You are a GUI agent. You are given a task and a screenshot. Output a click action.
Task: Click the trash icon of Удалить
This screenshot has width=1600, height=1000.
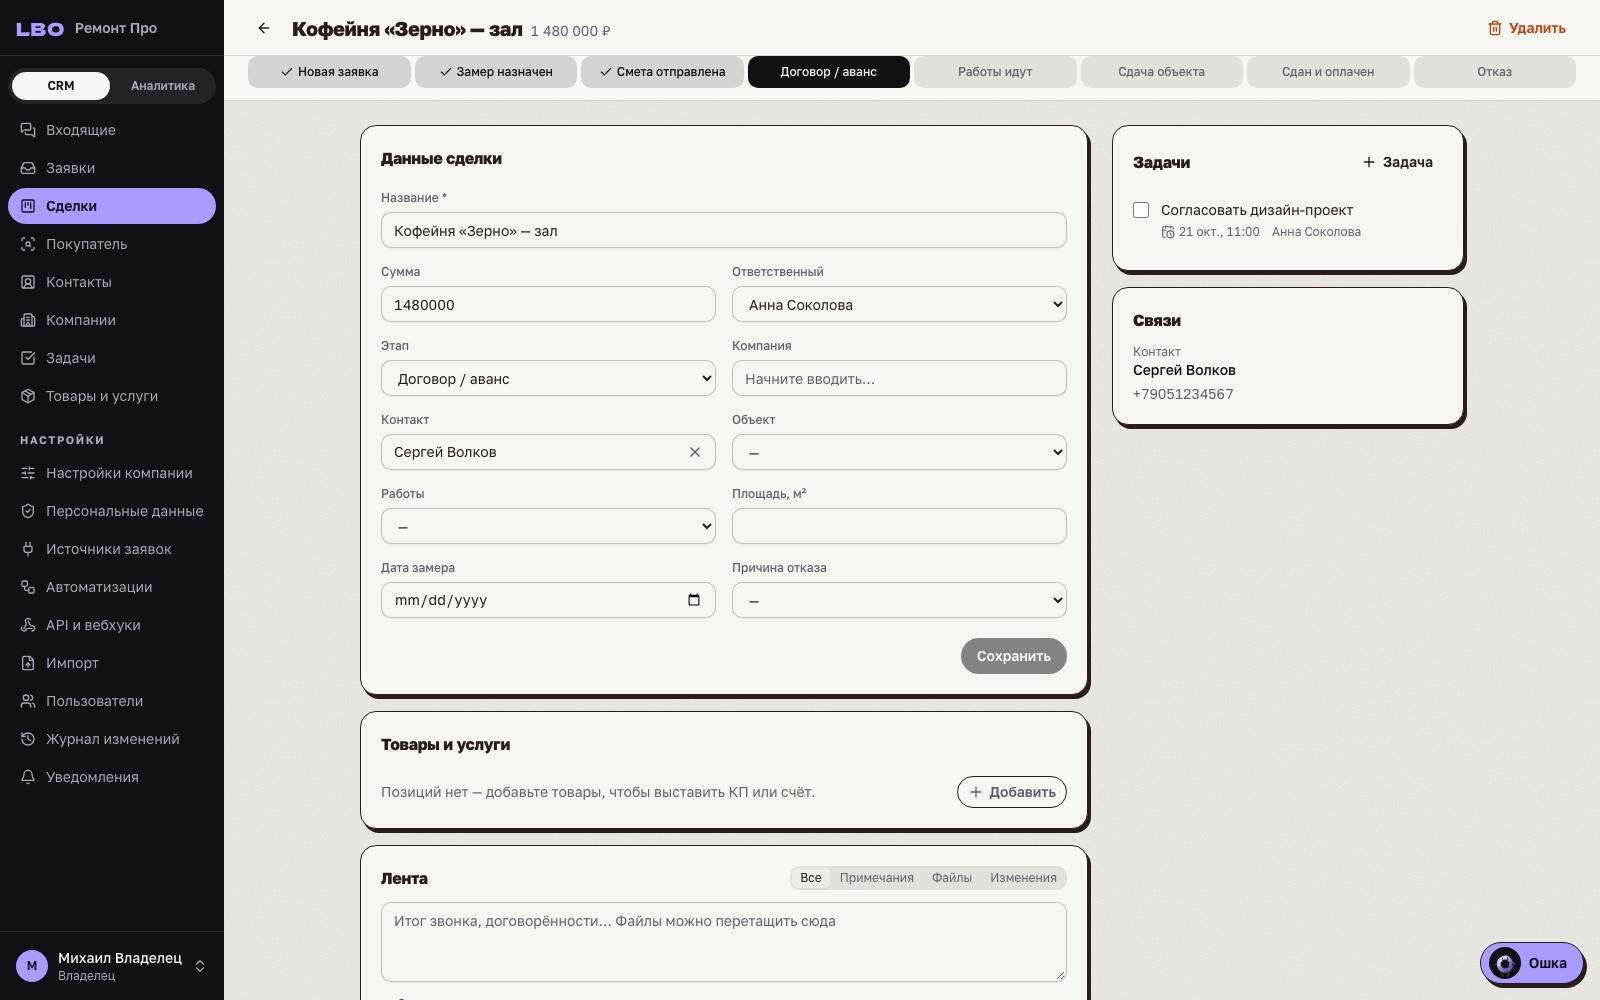coord(1494,28)
